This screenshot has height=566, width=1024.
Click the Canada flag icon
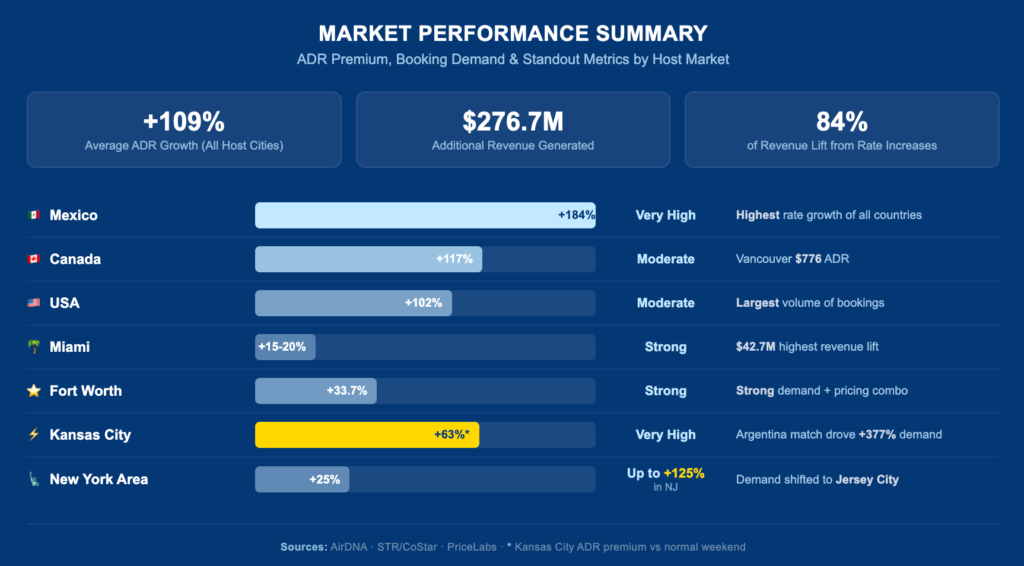tap(34, 259)
